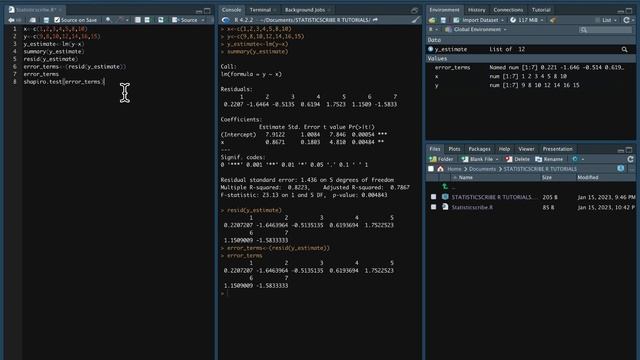The height and width of the screenshot is (360, 640).
Task: Switch to the Plots tab
Action: click(454, 149)
